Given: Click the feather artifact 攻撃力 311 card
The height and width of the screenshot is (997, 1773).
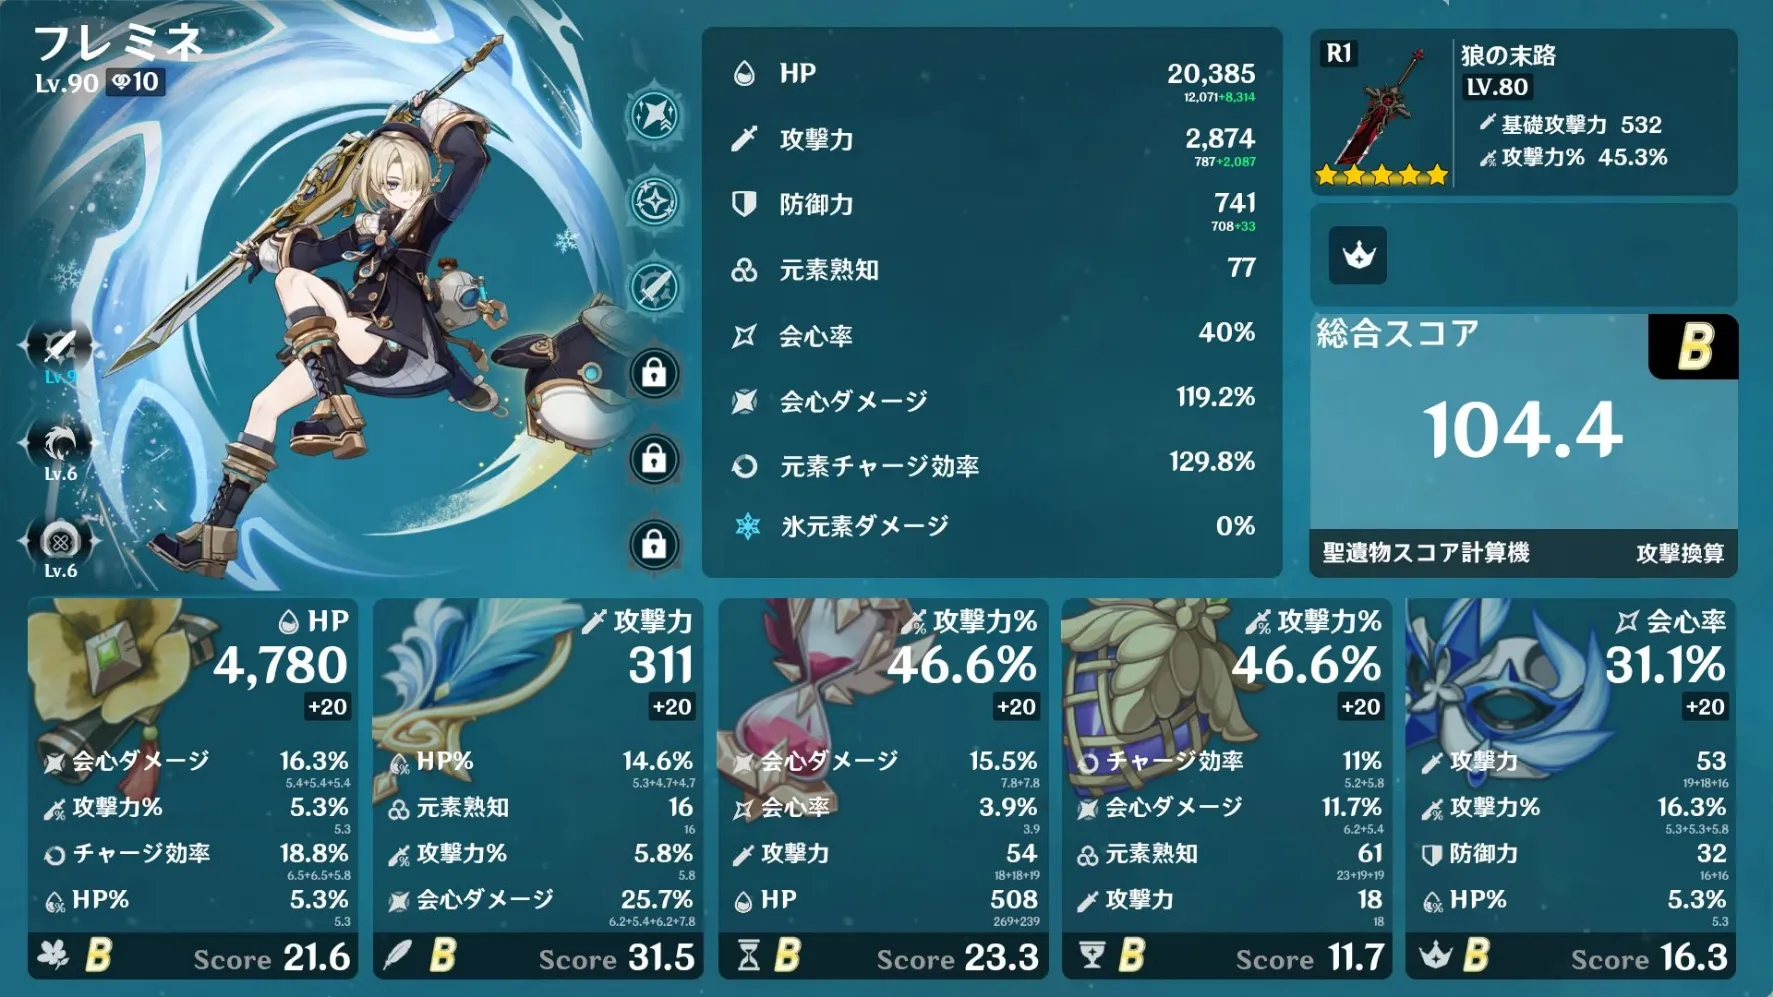Looking at the screenshot, I should pyautogui.click(x=538, y=788).
